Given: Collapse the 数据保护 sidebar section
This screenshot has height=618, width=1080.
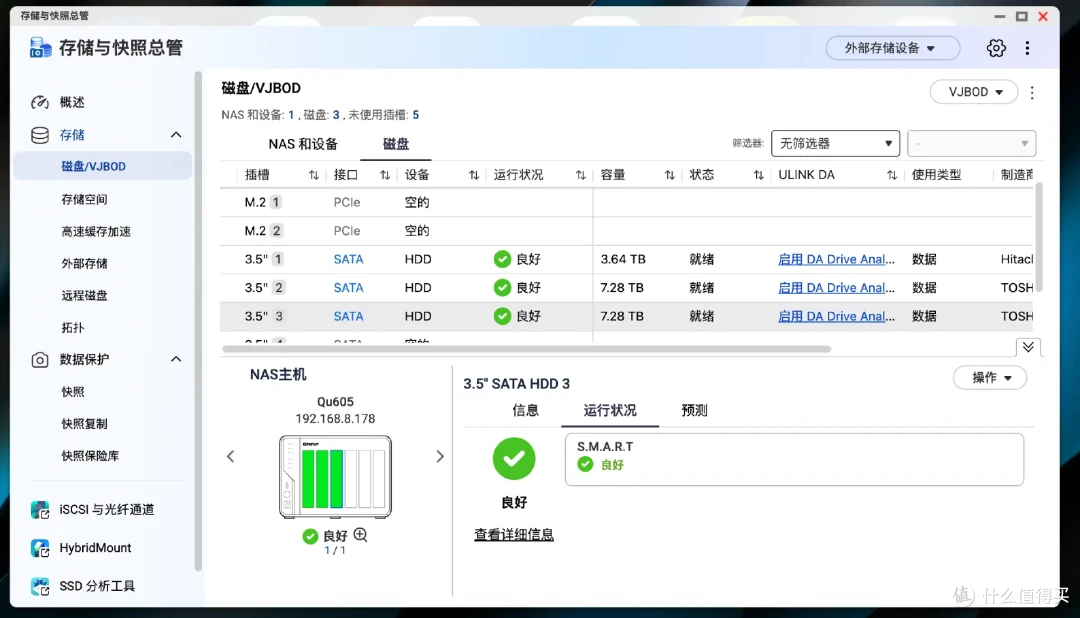Looking at the screenshot, I should [176, 360].
